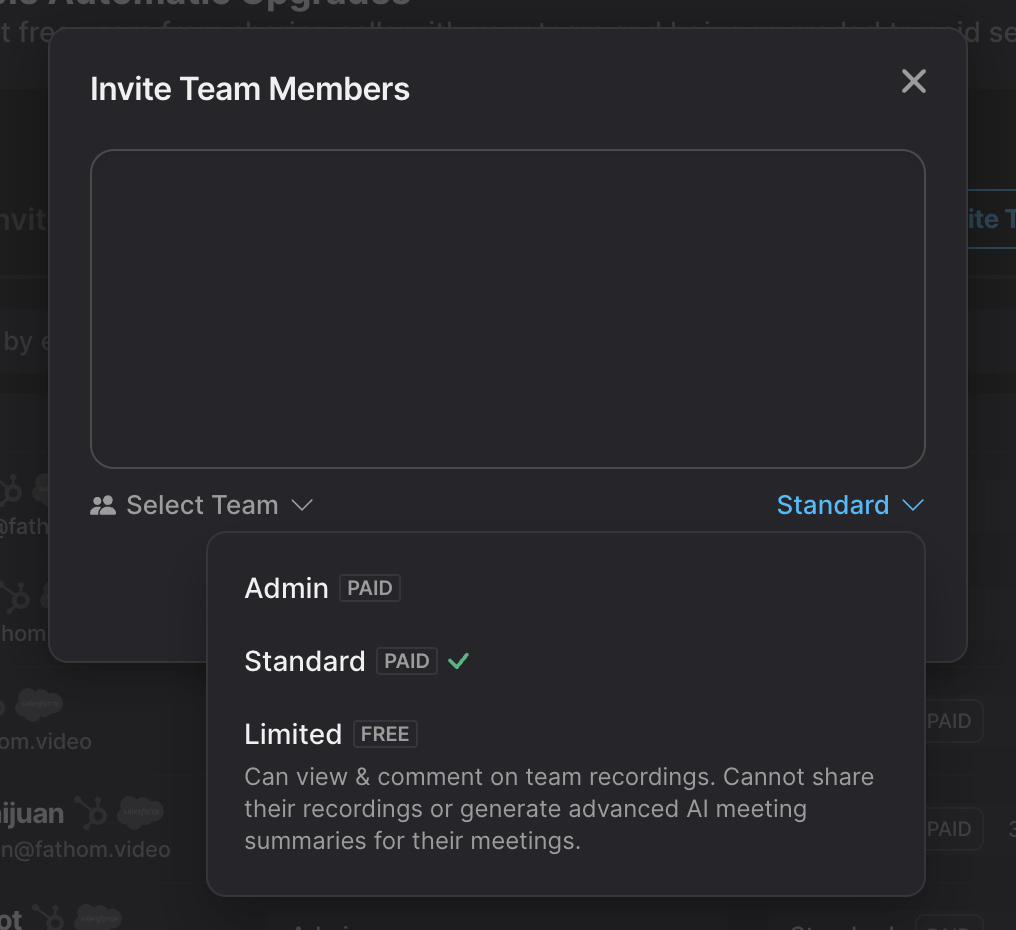
Task: Open the blue Standard role dropdown
Action: coord(850,505)
